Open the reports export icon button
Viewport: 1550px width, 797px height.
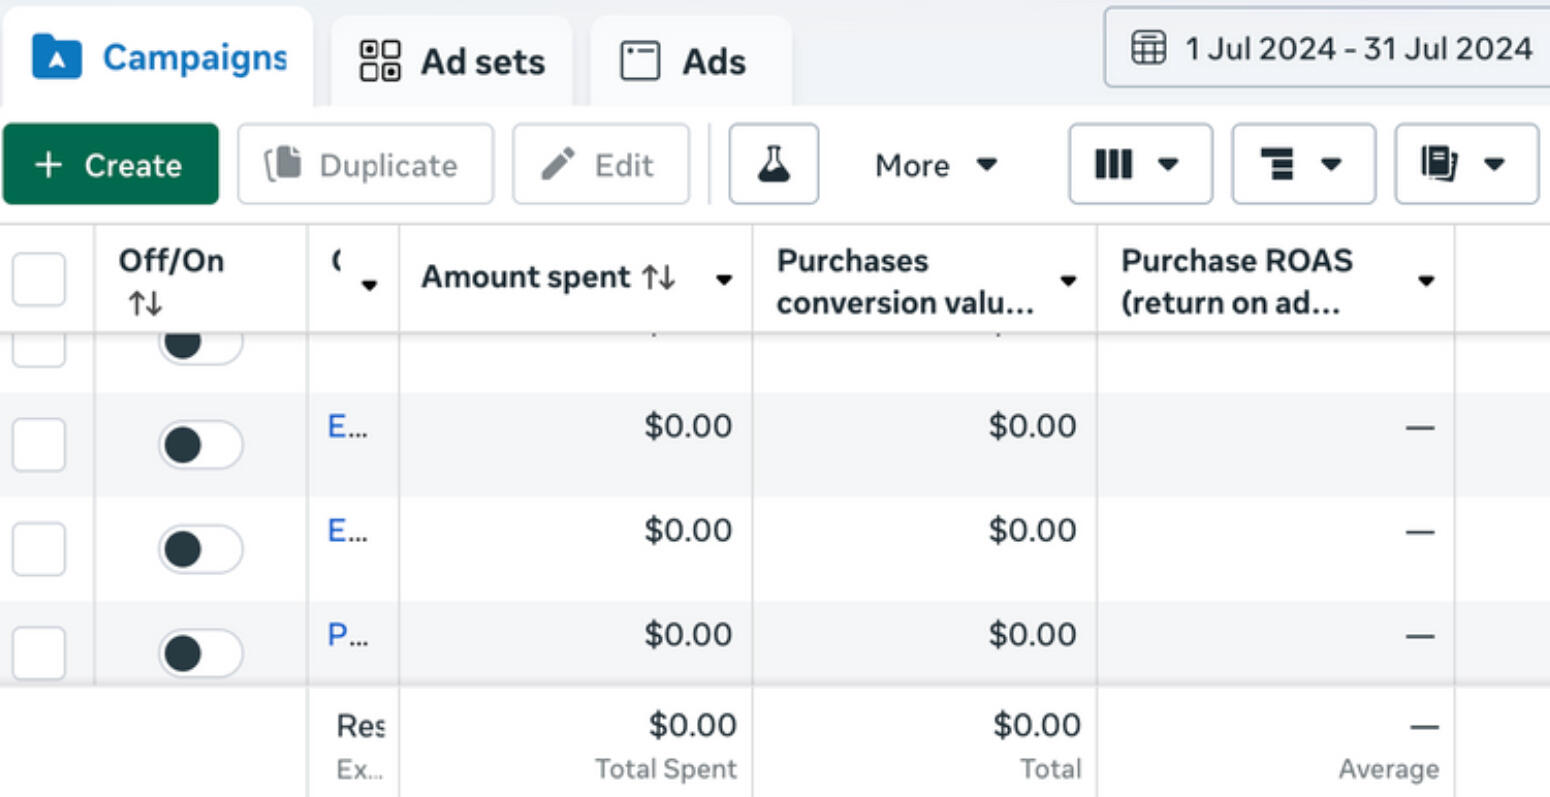pyautogui.click(x=1465, y=164)
